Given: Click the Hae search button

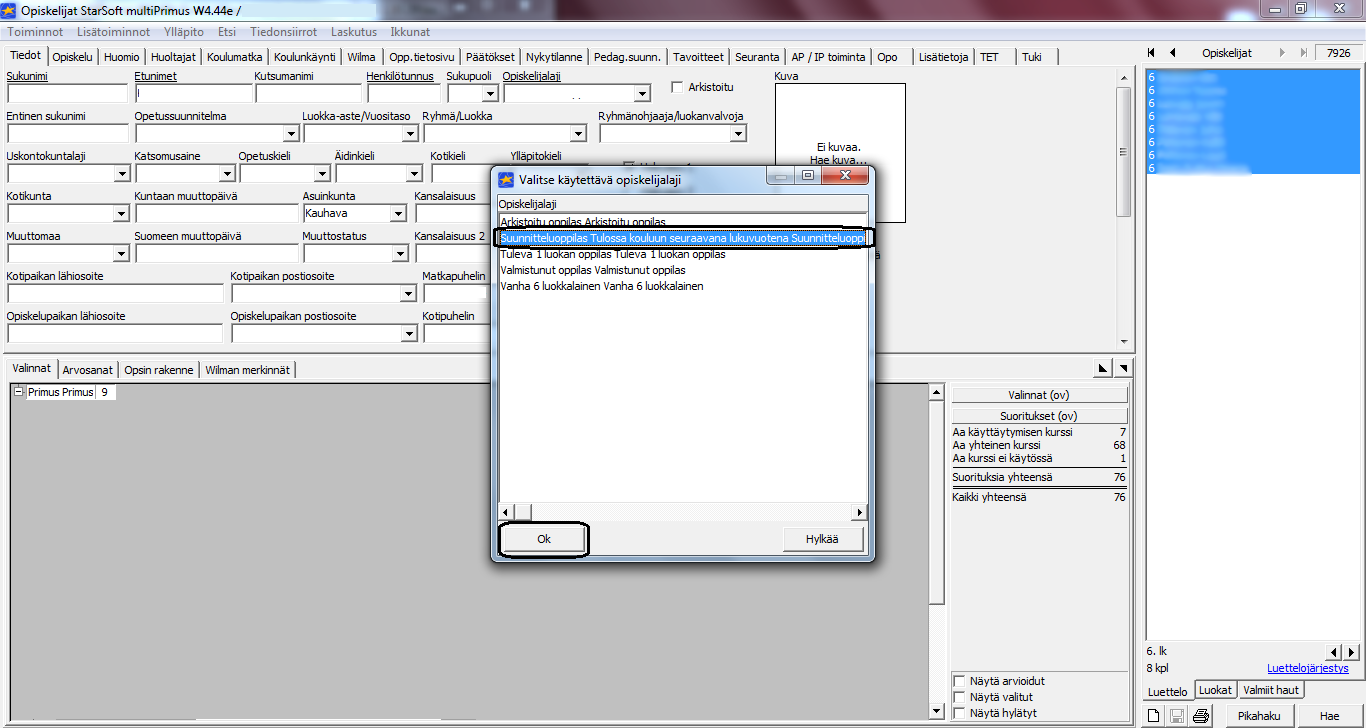Looking at the screenshot, I should point(1329,716).
